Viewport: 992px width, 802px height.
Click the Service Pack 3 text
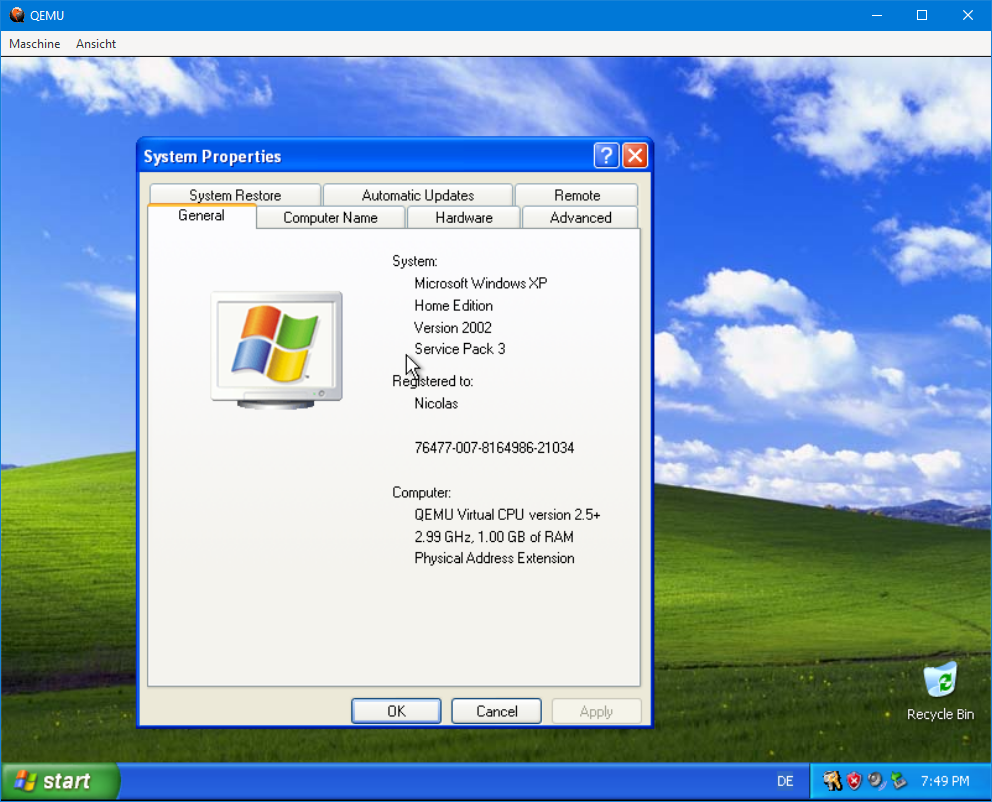pyautogui.click(x=460, y=349)
